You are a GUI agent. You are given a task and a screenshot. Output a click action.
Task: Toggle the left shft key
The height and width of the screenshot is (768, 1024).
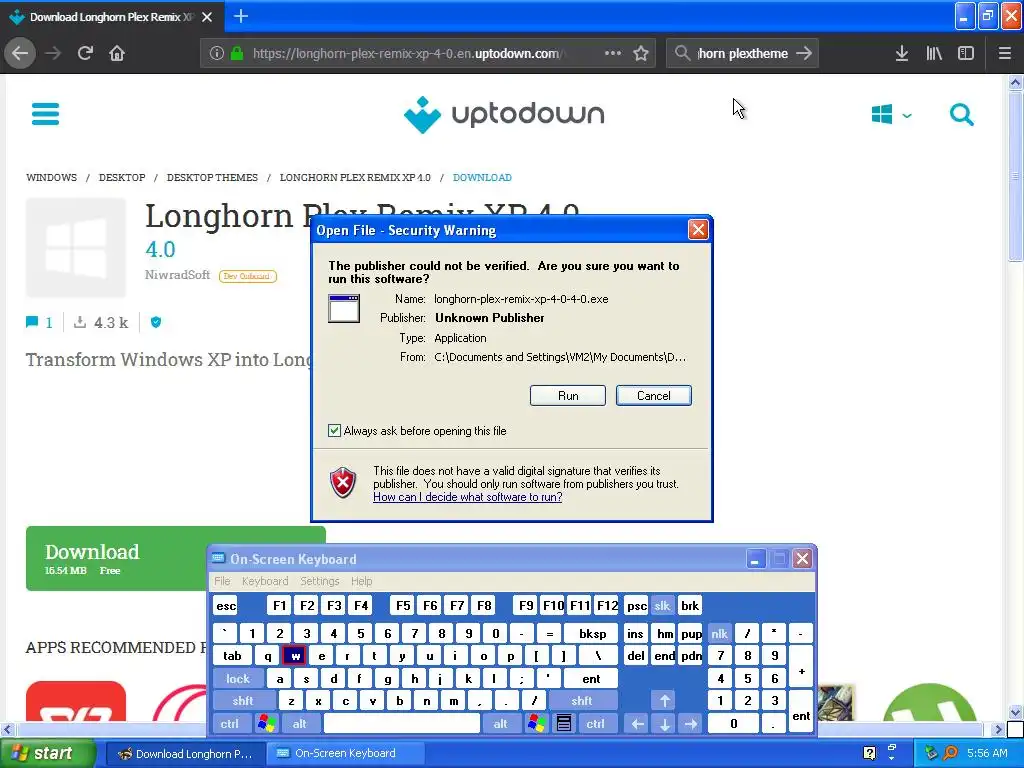pos(243,701)
